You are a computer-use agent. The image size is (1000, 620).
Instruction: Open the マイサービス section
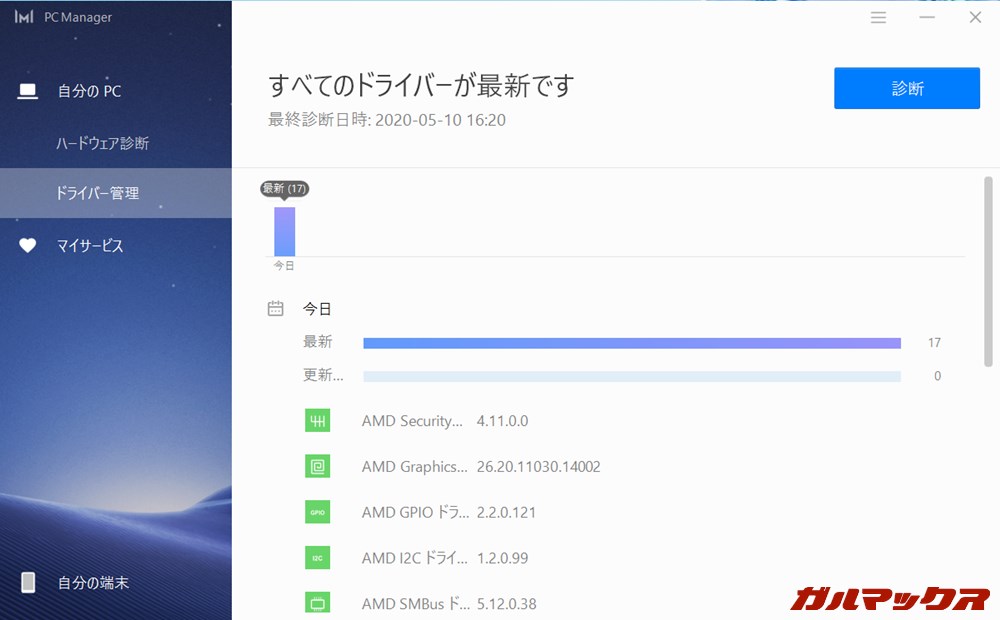(89, 244)
